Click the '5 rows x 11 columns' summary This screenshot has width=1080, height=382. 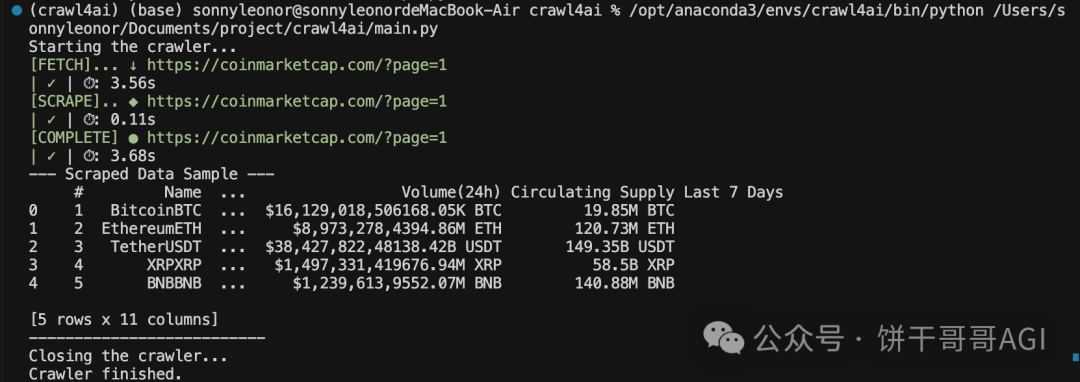pos(124,319)
